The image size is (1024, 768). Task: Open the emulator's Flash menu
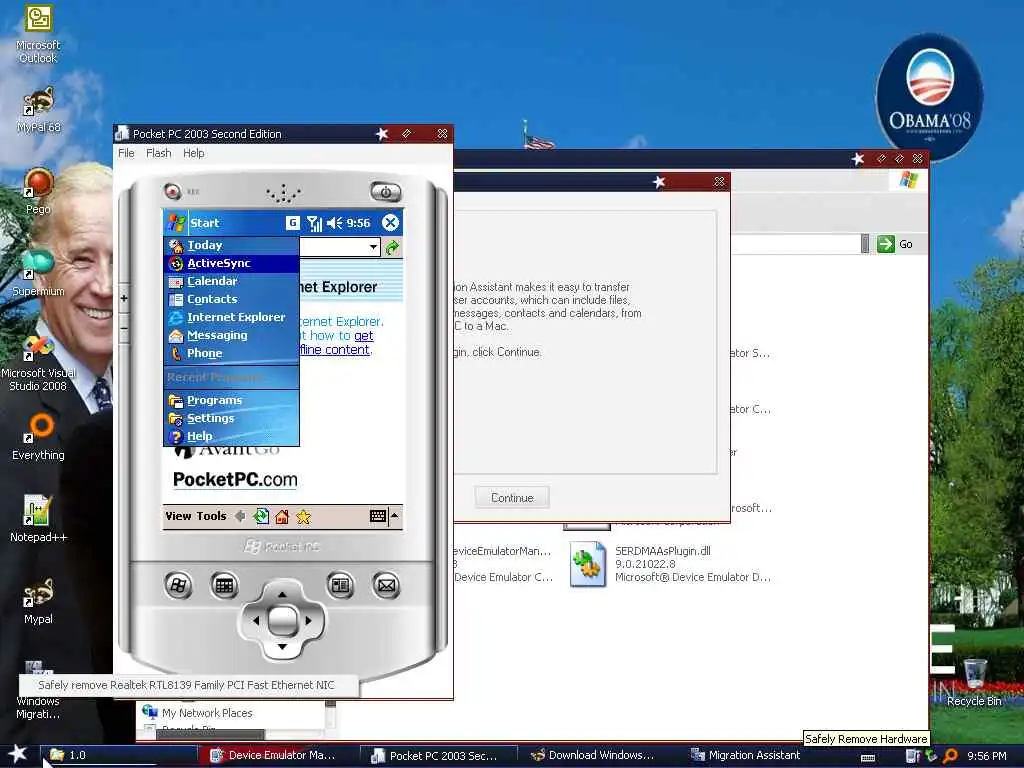pyautogui.click(x=159, y=153)
